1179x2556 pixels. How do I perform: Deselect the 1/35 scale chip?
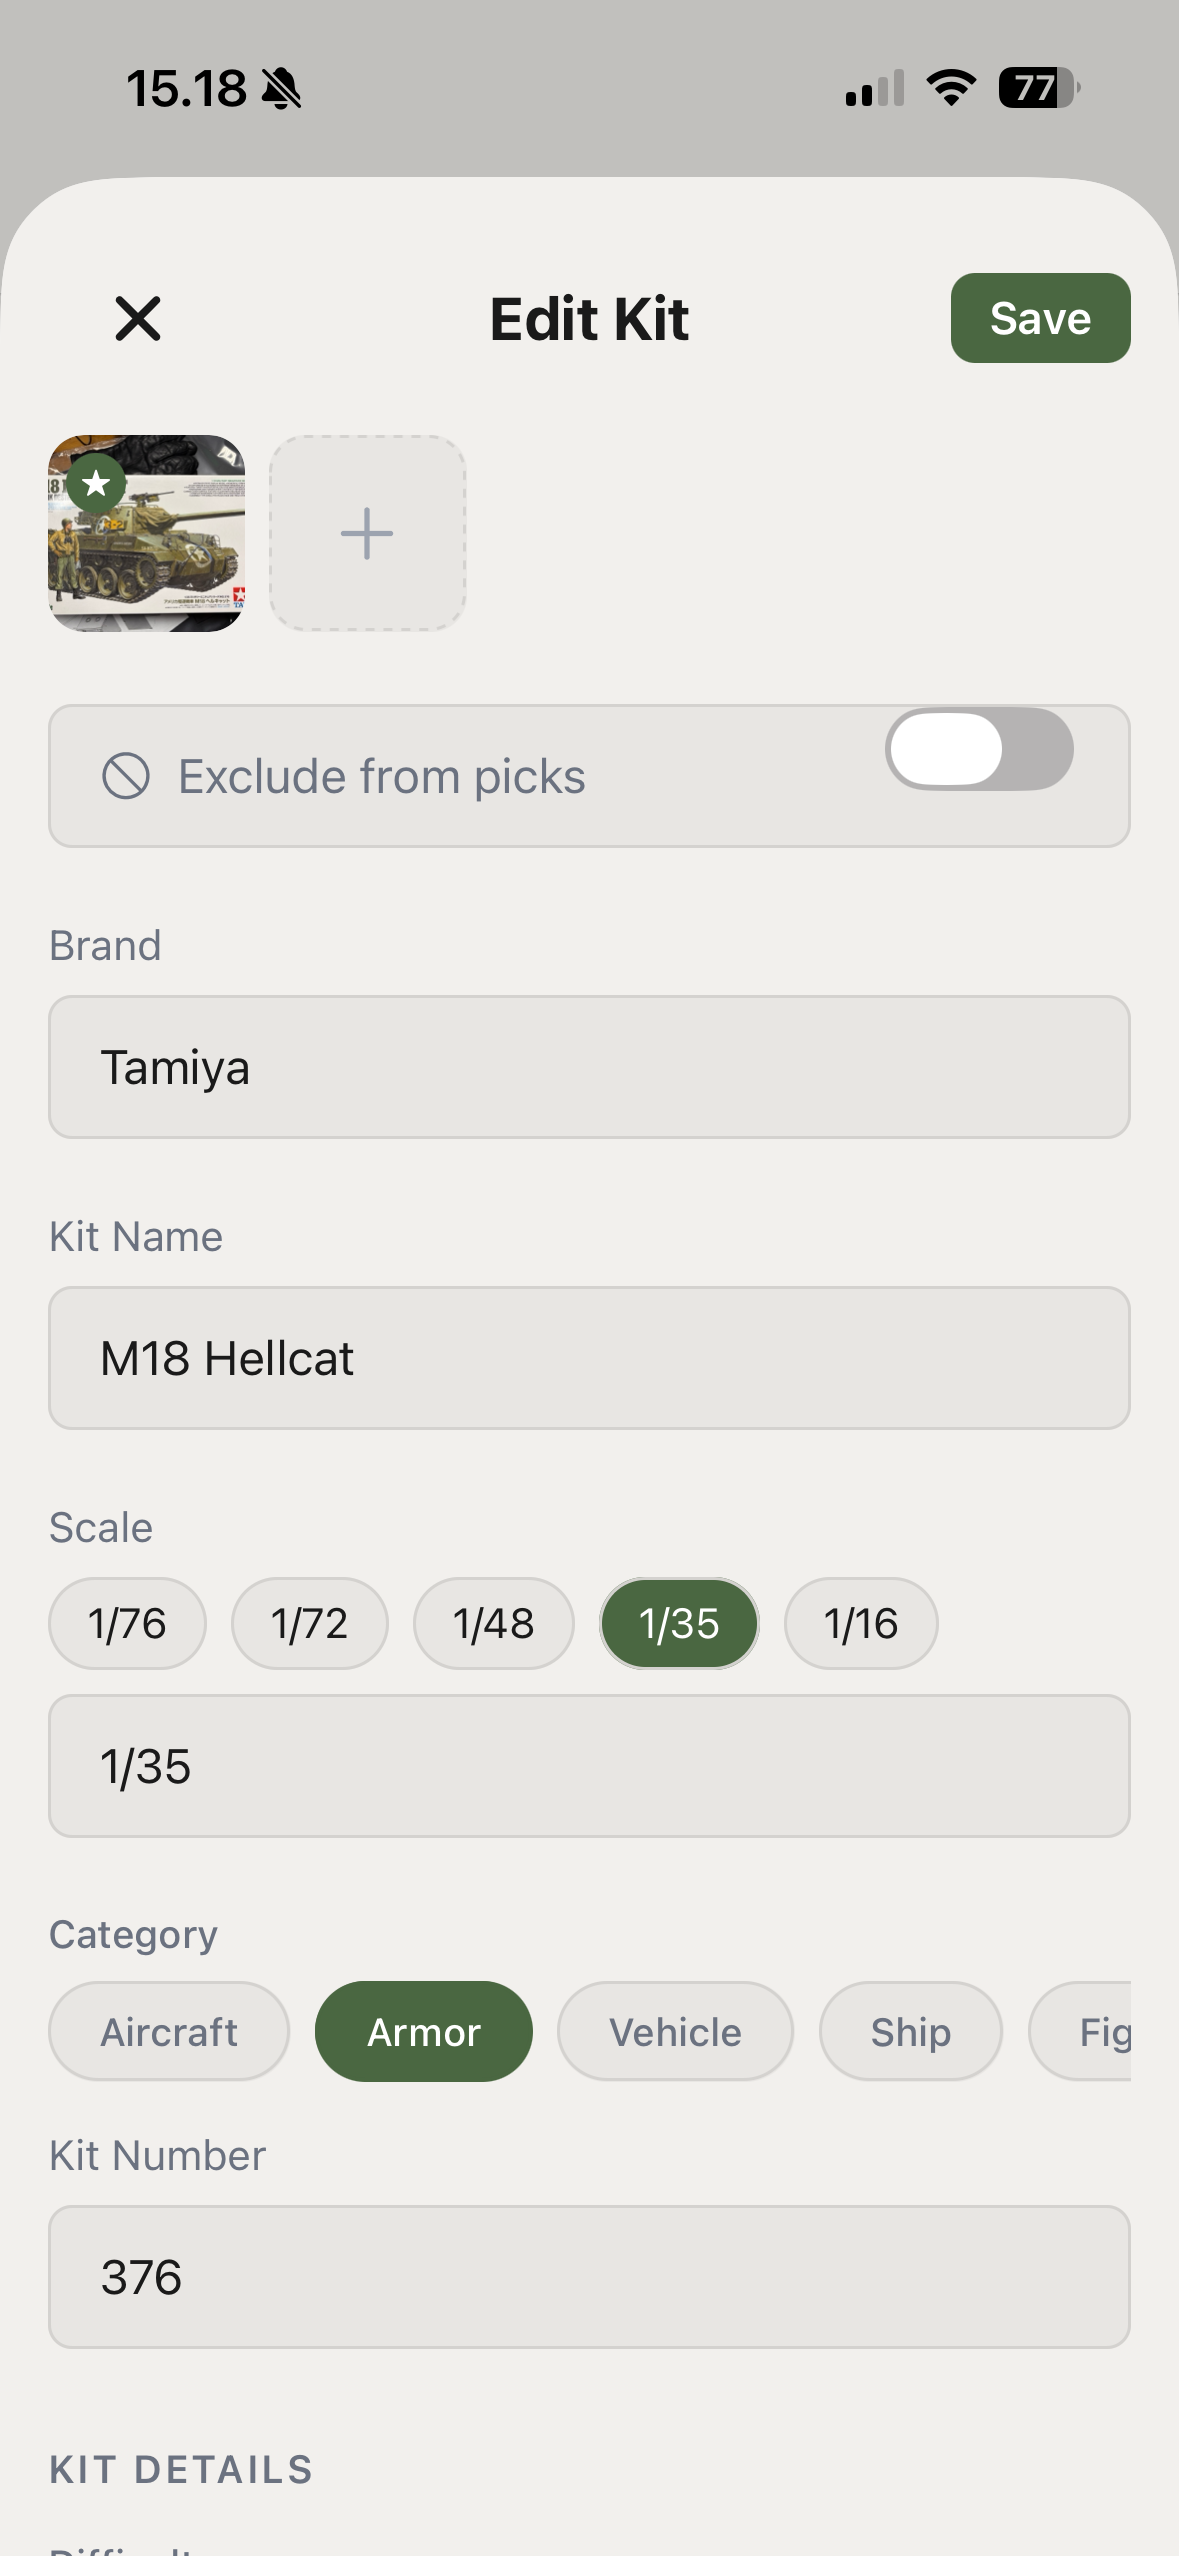pyautogui.click(x=679, y=1623)
